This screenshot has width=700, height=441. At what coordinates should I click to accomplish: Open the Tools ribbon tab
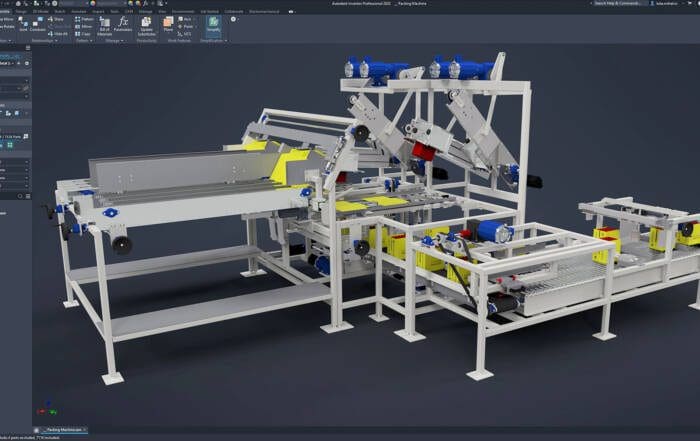[x=115, y=12]
